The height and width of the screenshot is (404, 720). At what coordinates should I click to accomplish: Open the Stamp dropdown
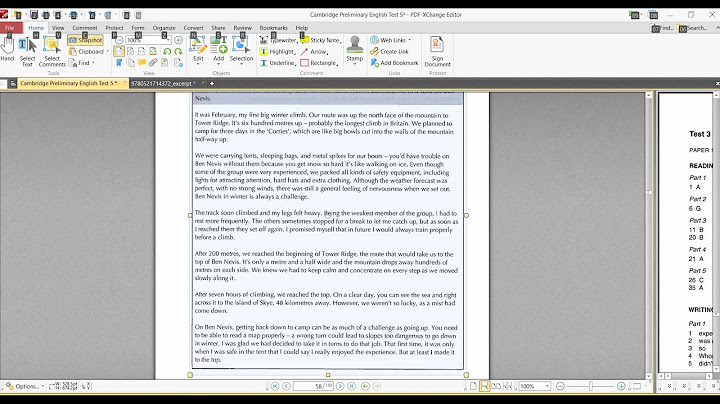(354, 50)
